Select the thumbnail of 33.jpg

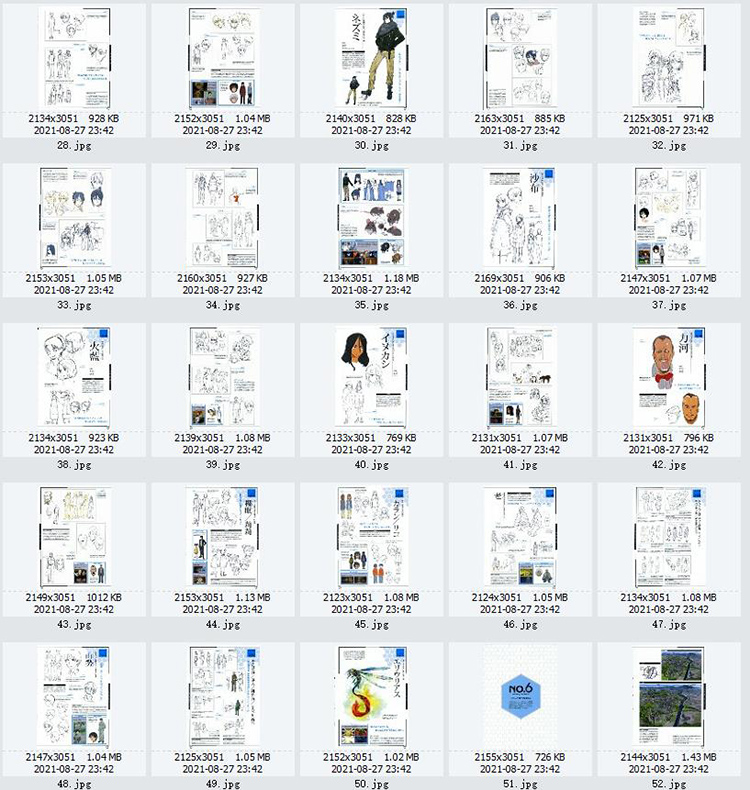click(x=74, y=217)
